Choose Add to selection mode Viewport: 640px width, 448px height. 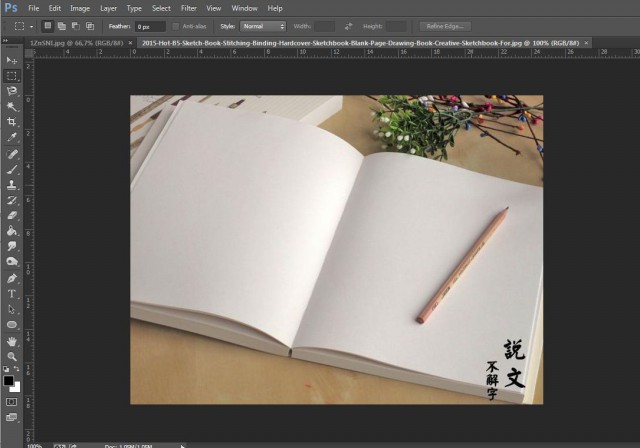62,26
